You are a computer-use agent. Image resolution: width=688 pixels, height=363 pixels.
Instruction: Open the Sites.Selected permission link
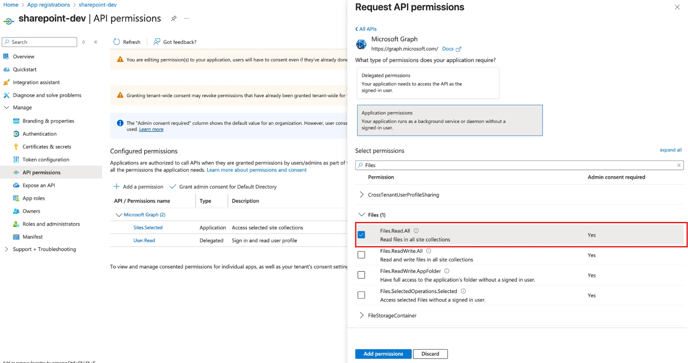coord(148,227)
